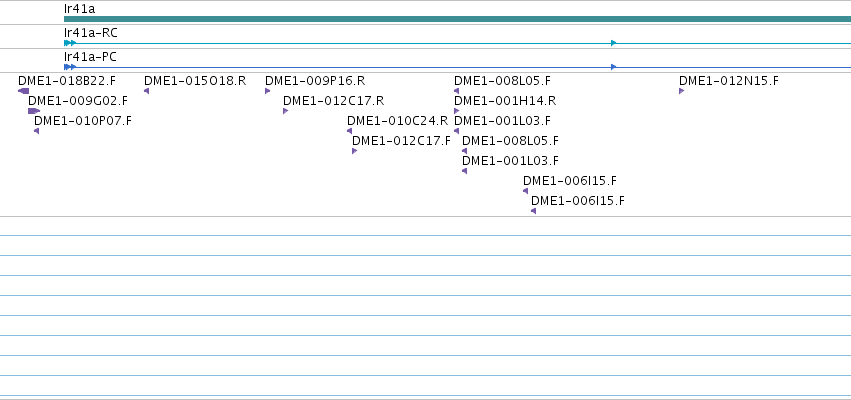Select the Ir41a-RC transcript label
The height and width of the screenshot is (400, 851).
(x=91, y=33)
